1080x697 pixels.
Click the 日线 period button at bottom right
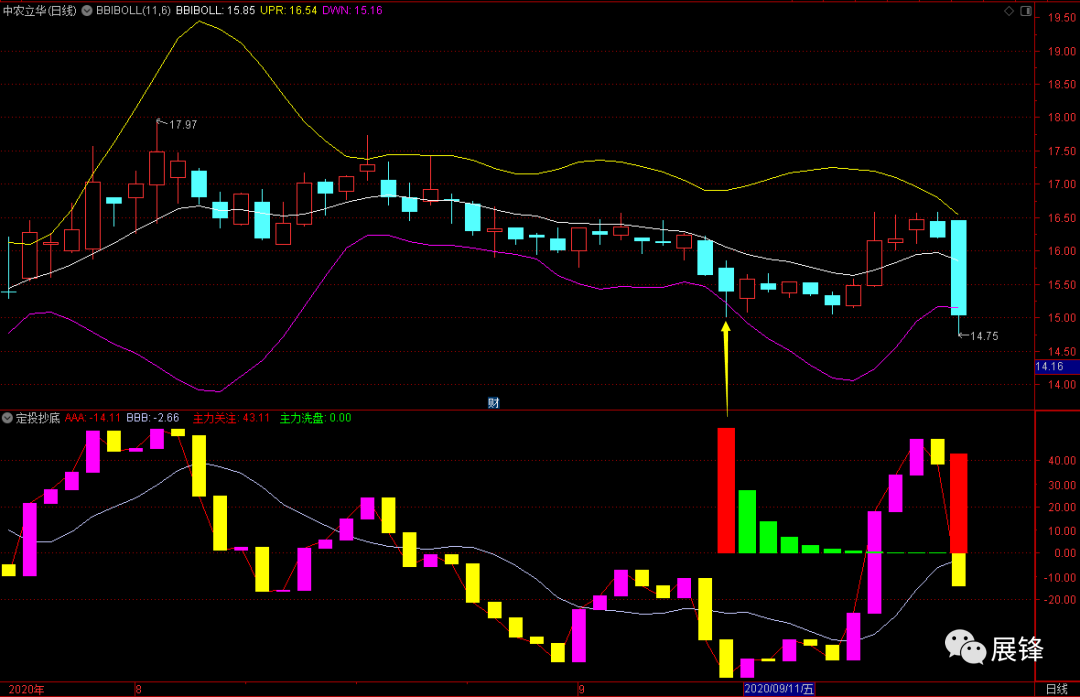[x=1057, y=689]
